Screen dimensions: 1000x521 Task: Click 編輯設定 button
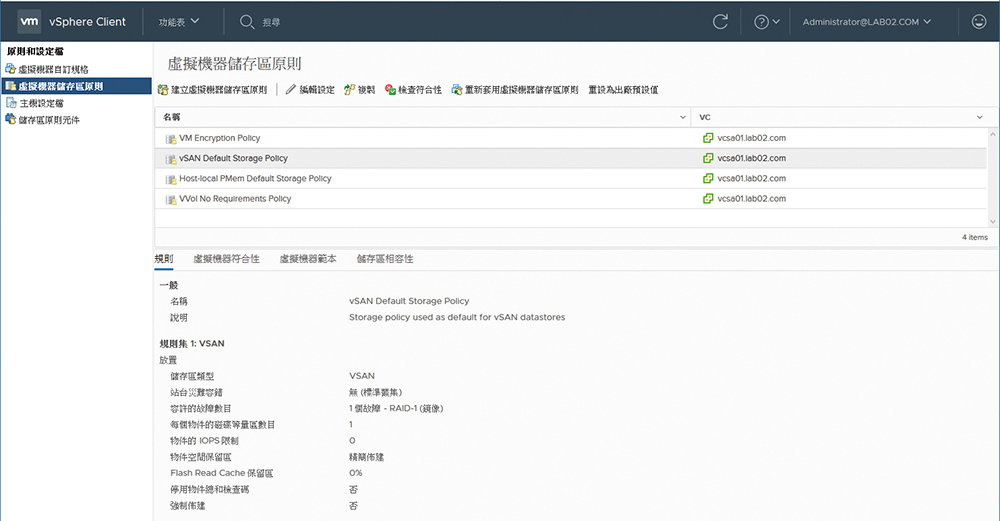310,90
